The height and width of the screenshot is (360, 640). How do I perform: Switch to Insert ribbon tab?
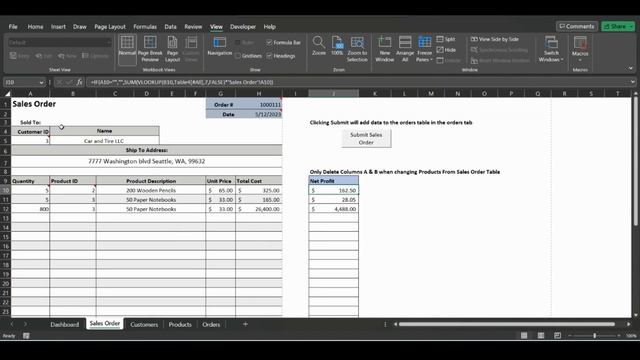tap(58, 27)
